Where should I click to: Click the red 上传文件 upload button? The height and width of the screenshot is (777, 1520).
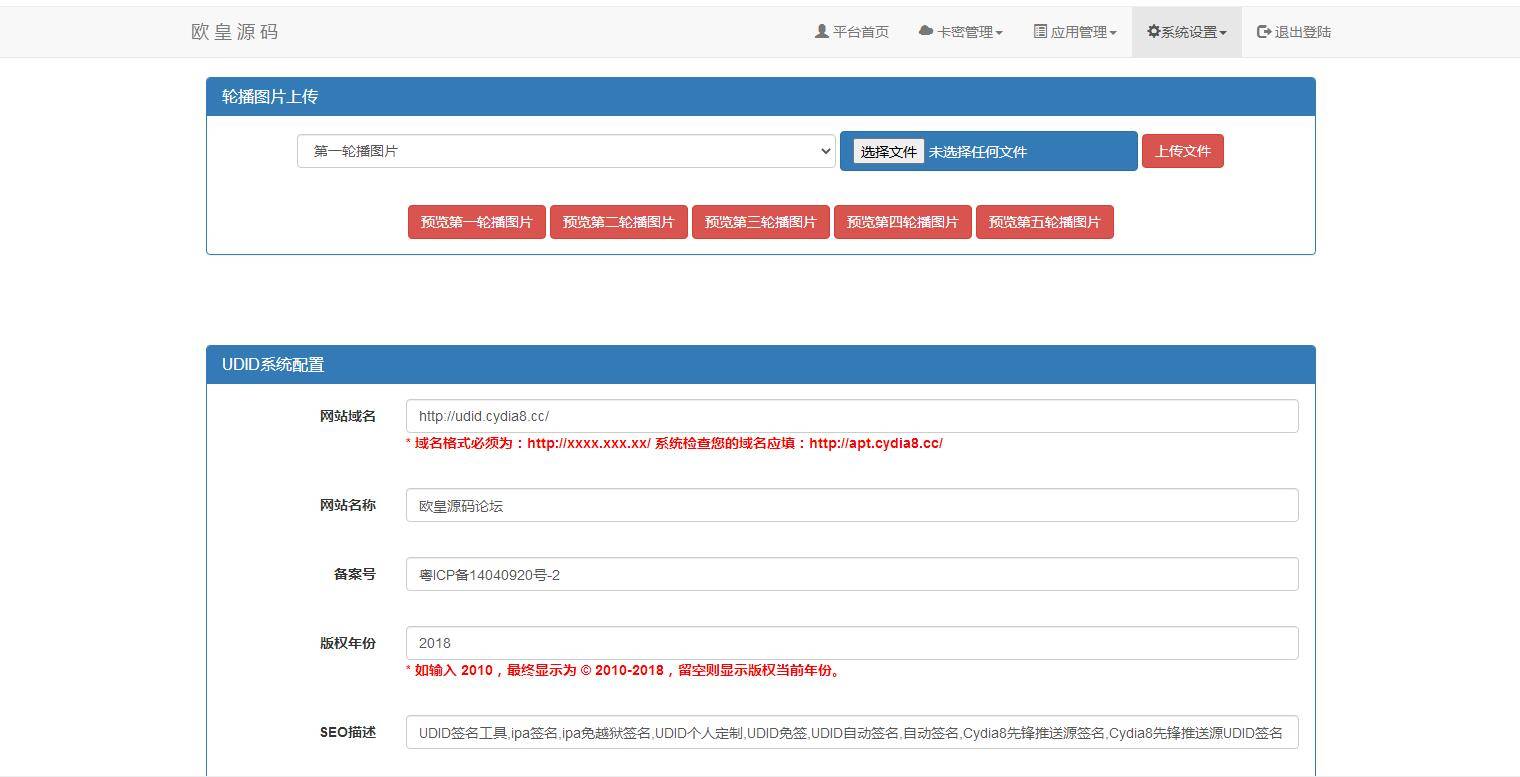1182,151
